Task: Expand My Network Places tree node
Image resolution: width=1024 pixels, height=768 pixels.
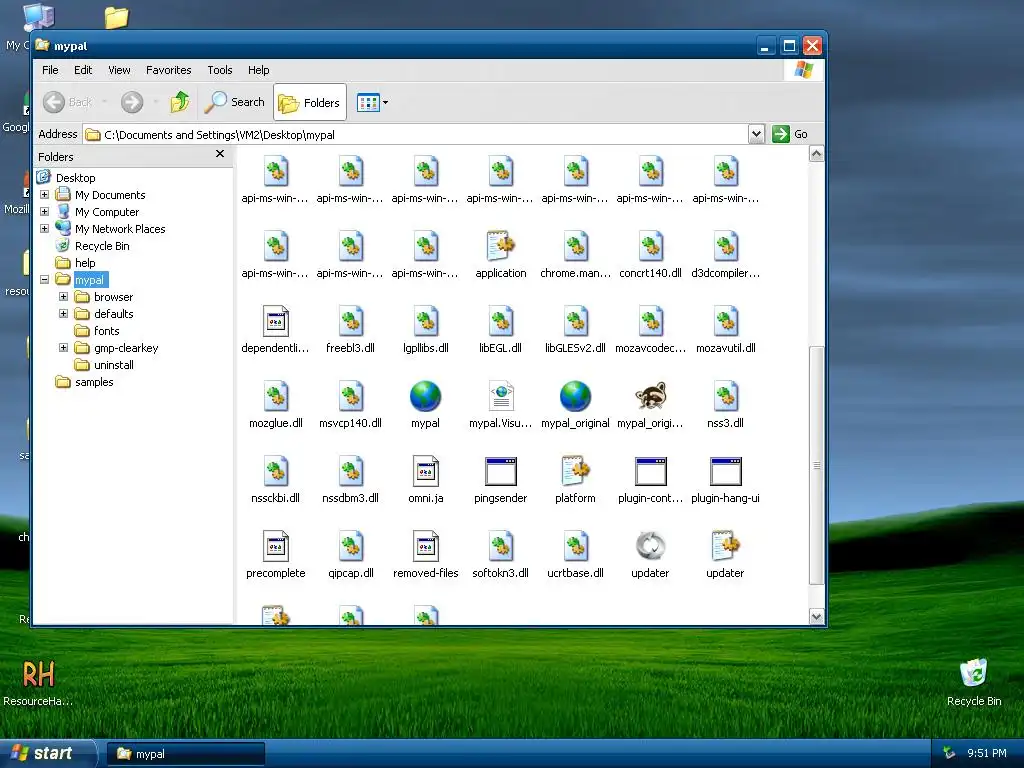Action: coord(44,229)
